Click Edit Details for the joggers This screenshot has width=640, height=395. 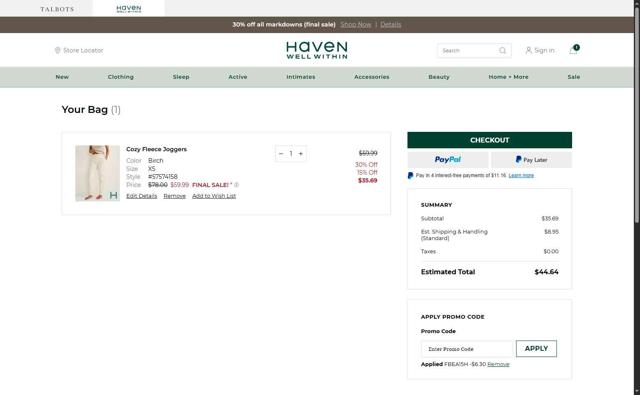(141, 196)
